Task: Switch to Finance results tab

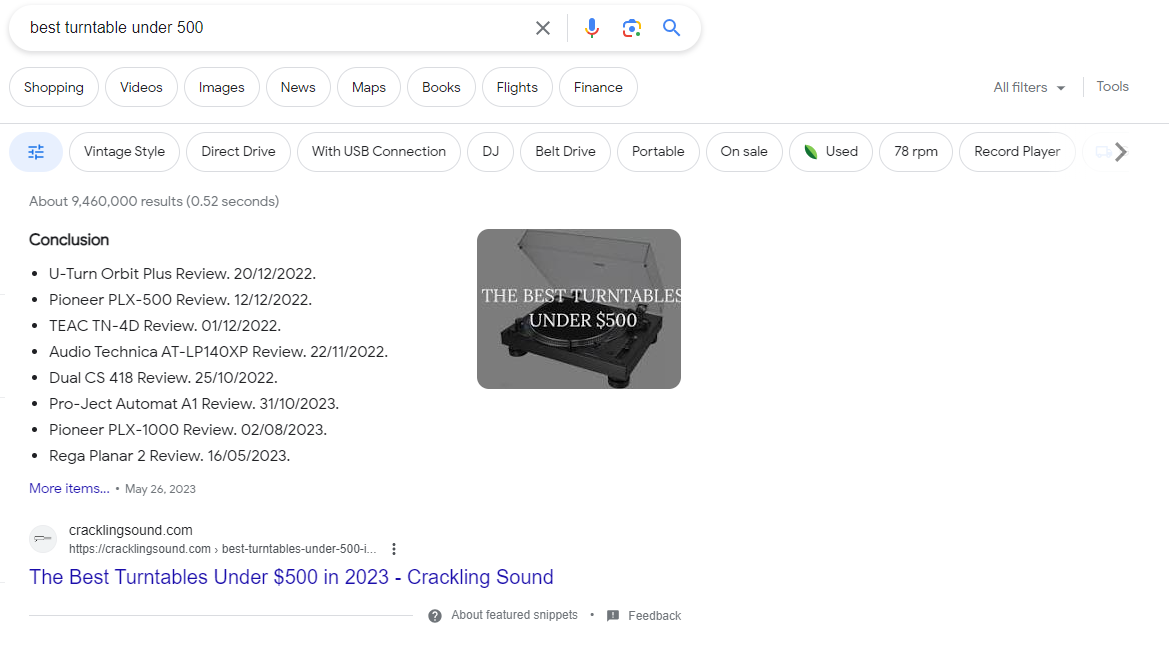Action: pyautogui.click(x=598, y=87)
